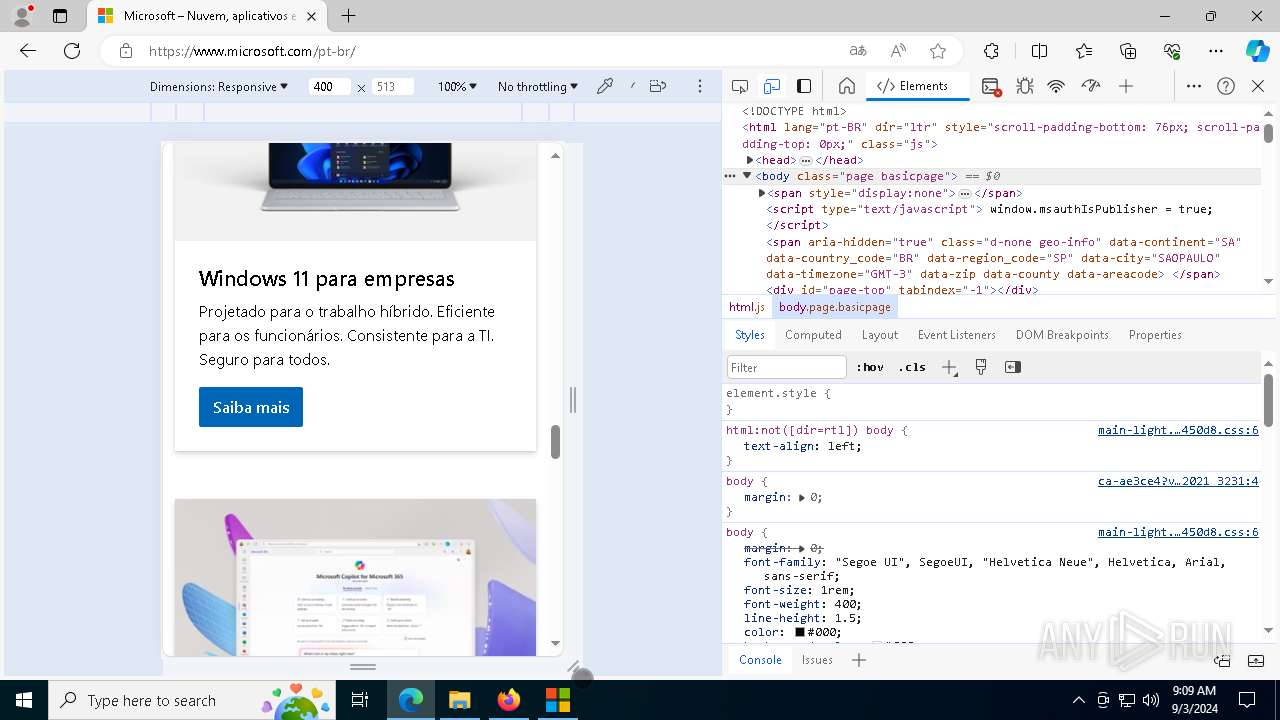Click the eyedropper vision emulation icon
1280x720 pixels.
[605, 86]
